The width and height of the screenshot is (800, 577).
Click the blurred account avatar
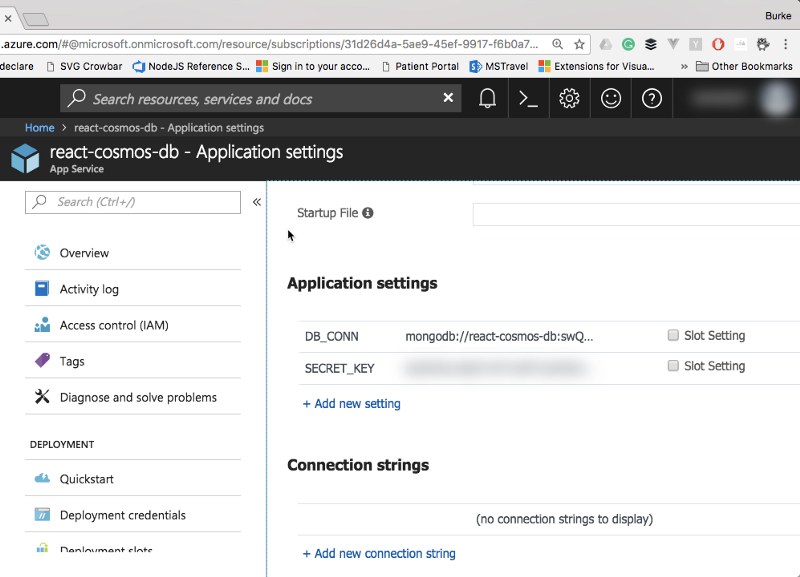[777, 98]
